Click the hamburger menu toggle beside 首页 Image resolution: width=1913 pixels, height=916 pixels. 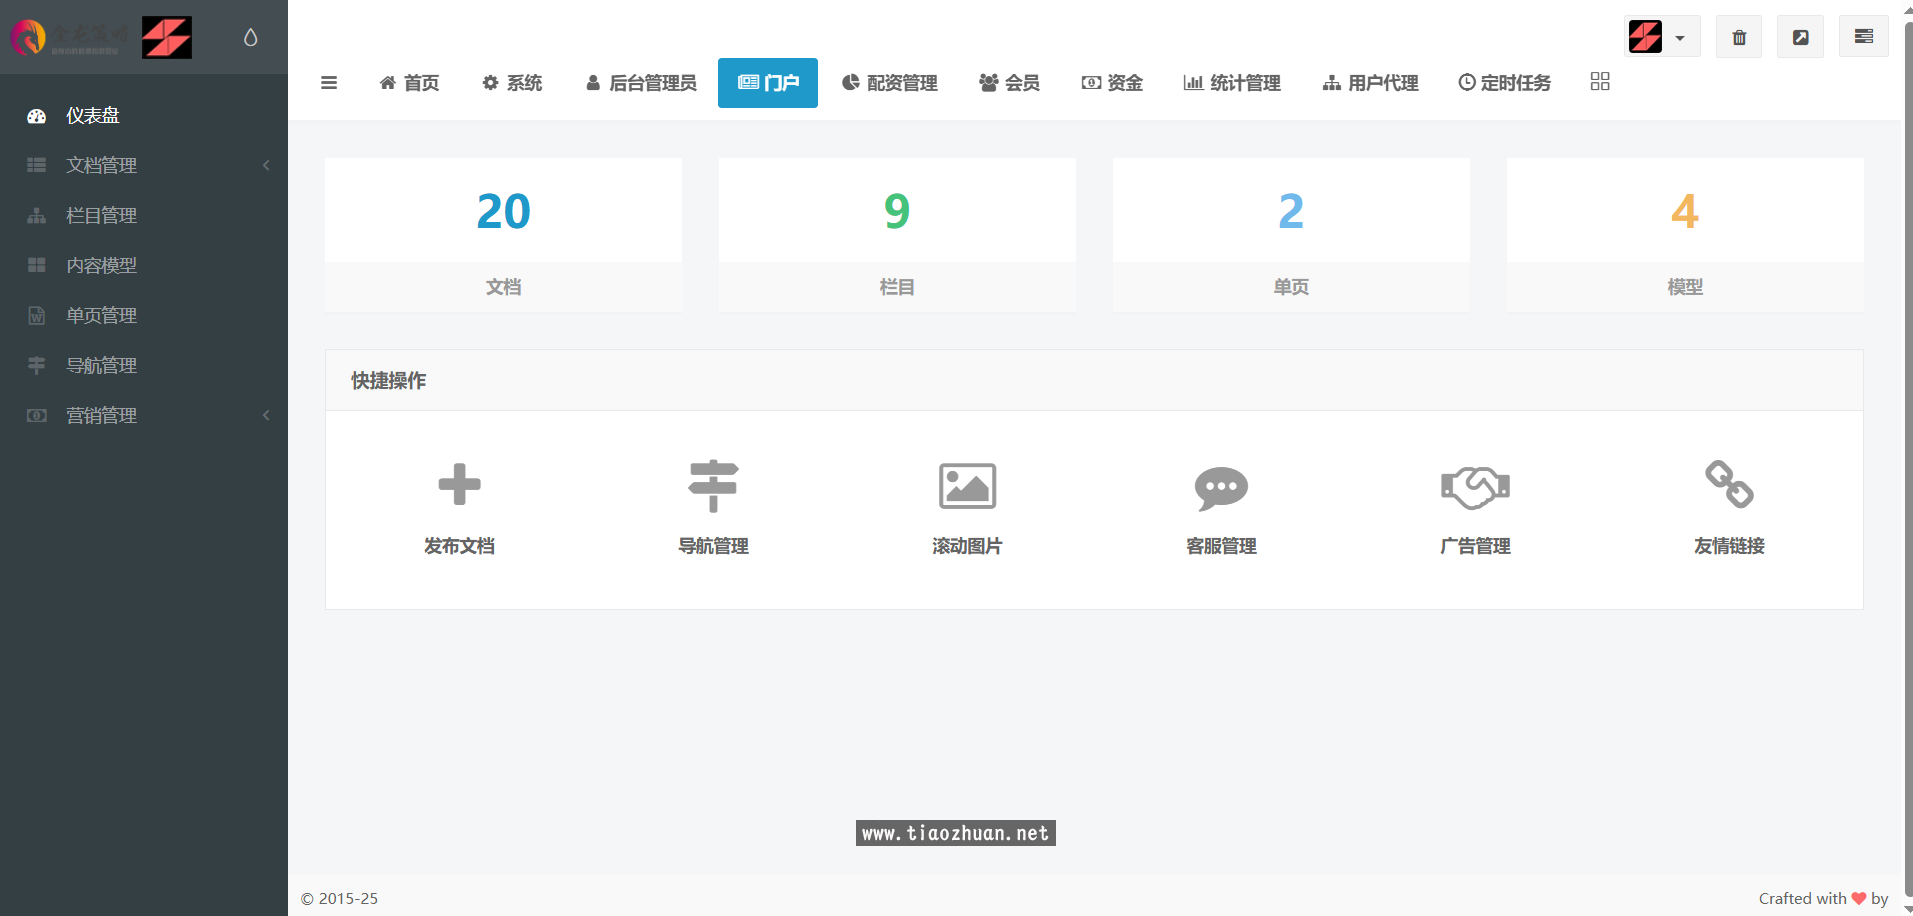click(329, 83)
